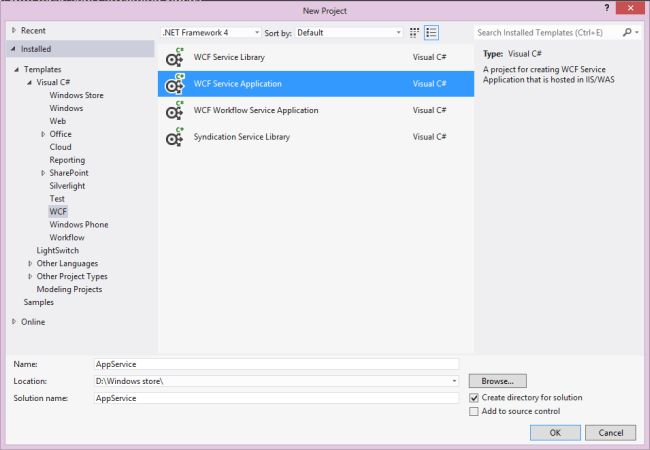Expand the Other Languages node
This screenshot has width=650, height=450.
30,264
